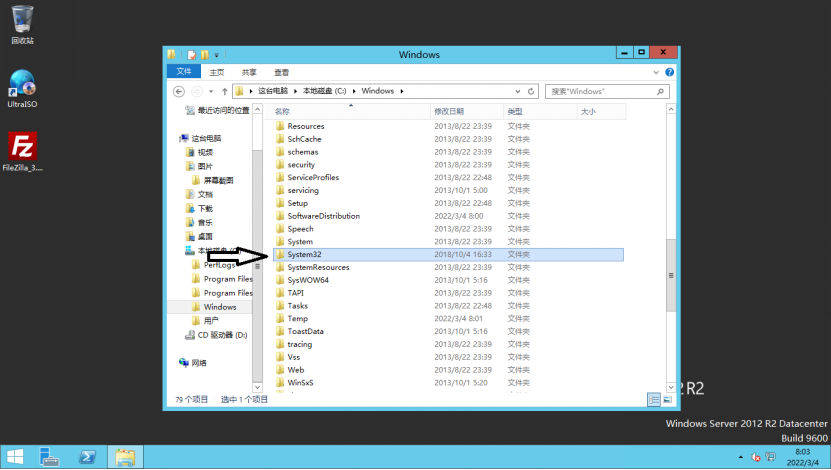Viewport: 831px width, 470px height.
Task: Select Windows folder in navigation tree
Action: click(x=214, y=307)
